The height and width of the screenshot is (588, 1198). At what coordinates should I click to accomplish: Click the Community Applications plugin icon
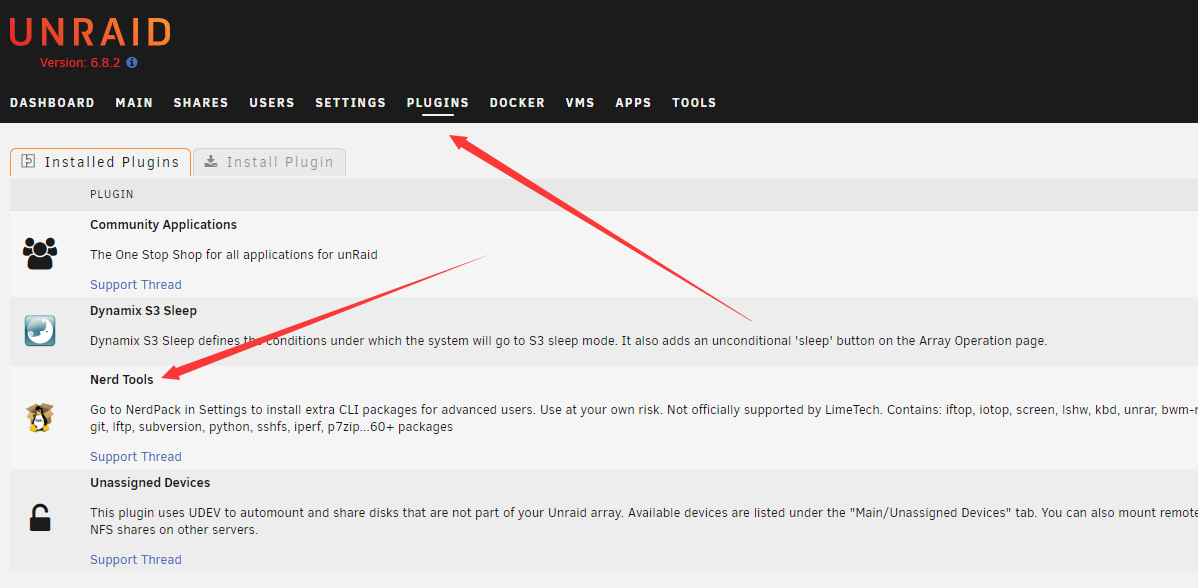(x=40, y=254)
